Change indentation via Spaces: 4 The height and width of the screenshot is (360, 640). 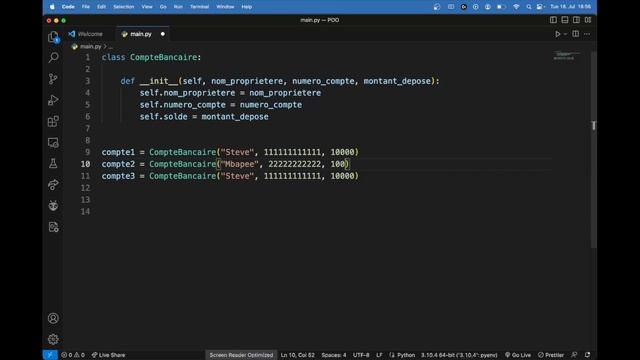pos(333,355)
